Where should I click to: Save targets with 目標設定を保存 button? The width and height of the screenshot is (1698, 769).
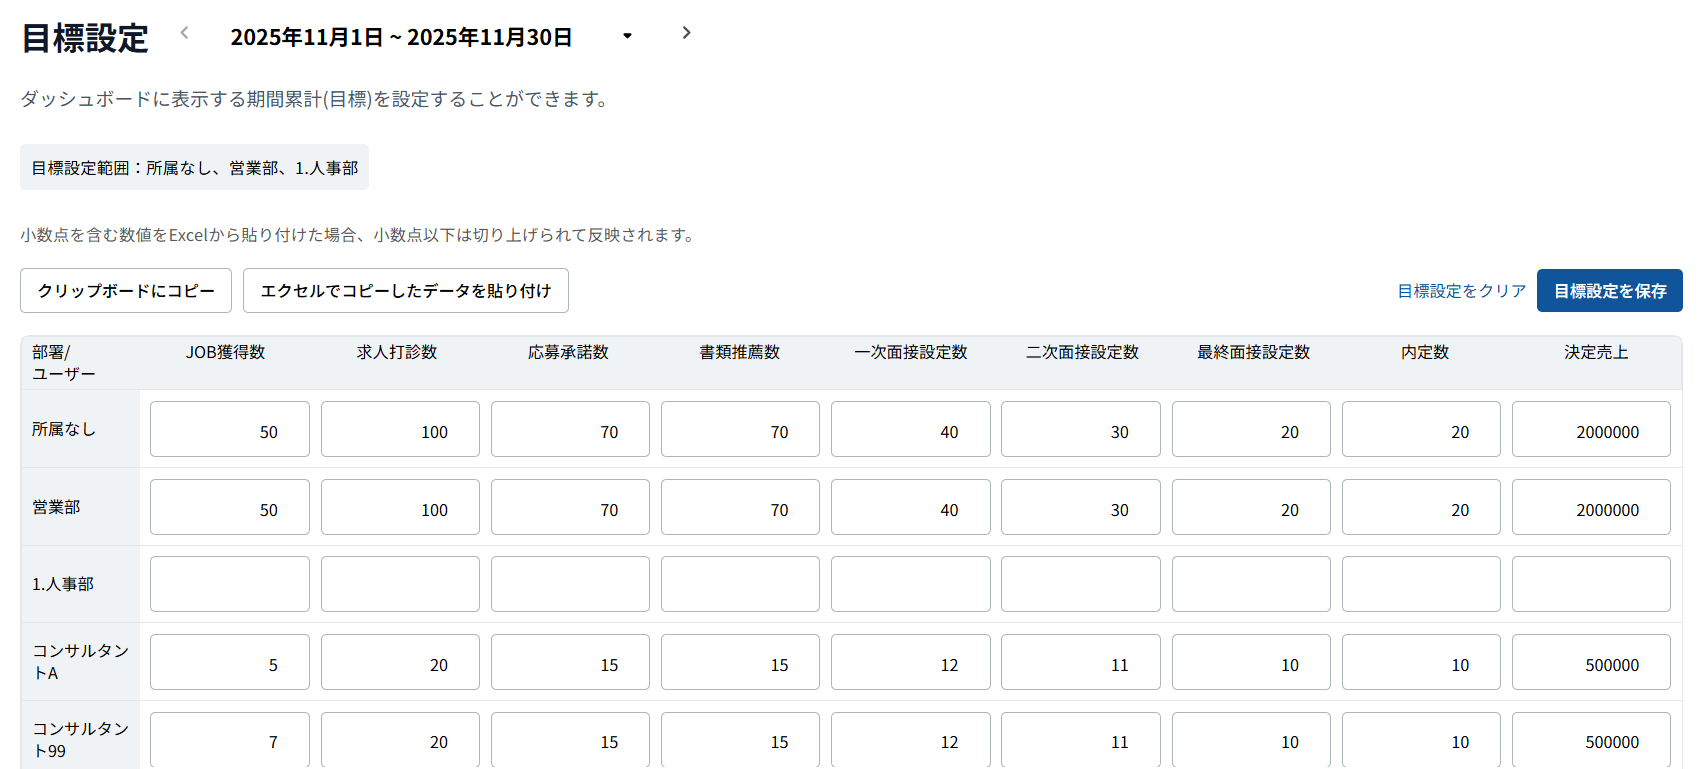(x=1609, y=291)
